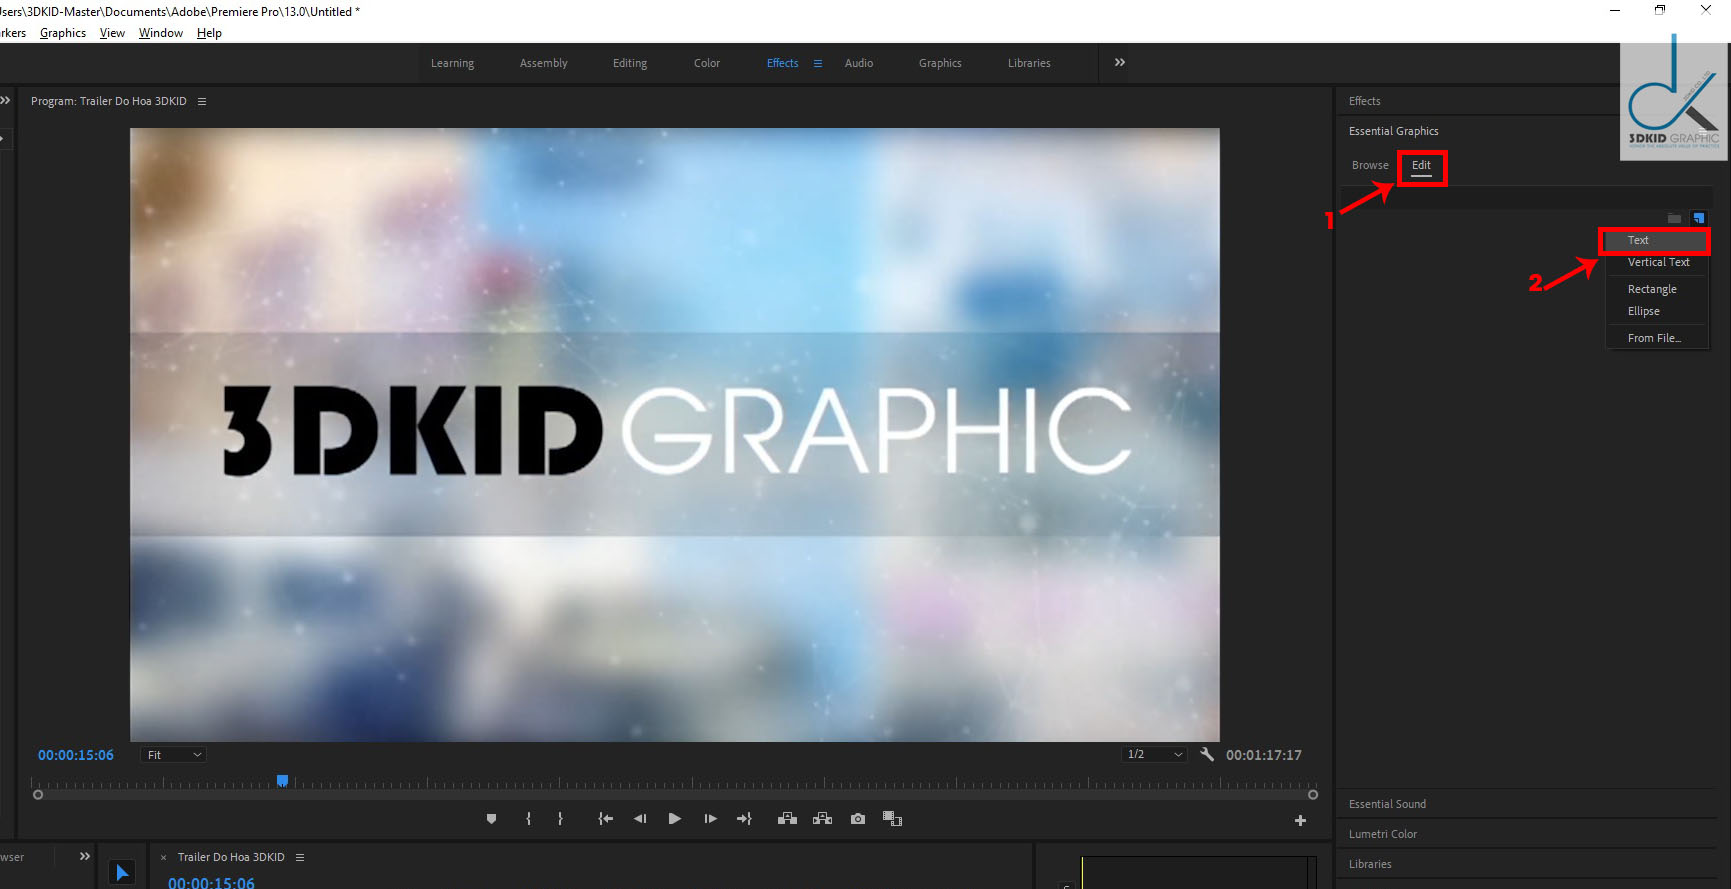Viewport: 1731px width, 889px height.
Task: Click the New Layer icon in Essential Graphics
Action: (x=1698, y=218)
